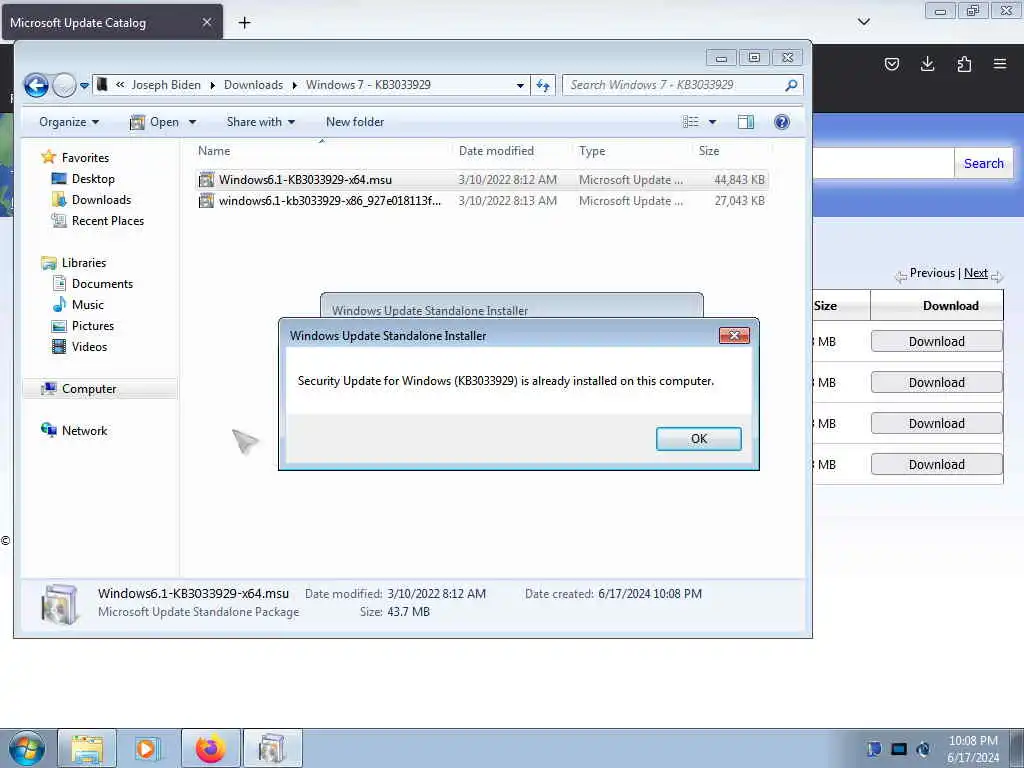Click the catalog Search button

(984, 163)
